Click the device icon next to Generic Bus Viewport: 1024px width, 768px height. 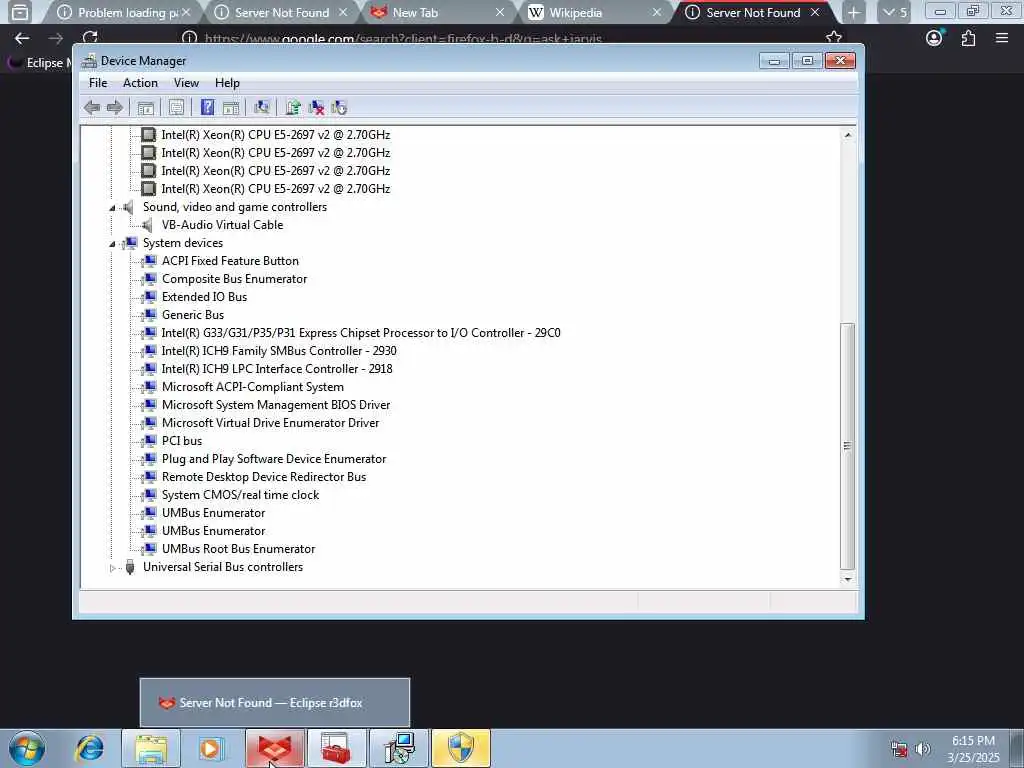tap(150, 315)
